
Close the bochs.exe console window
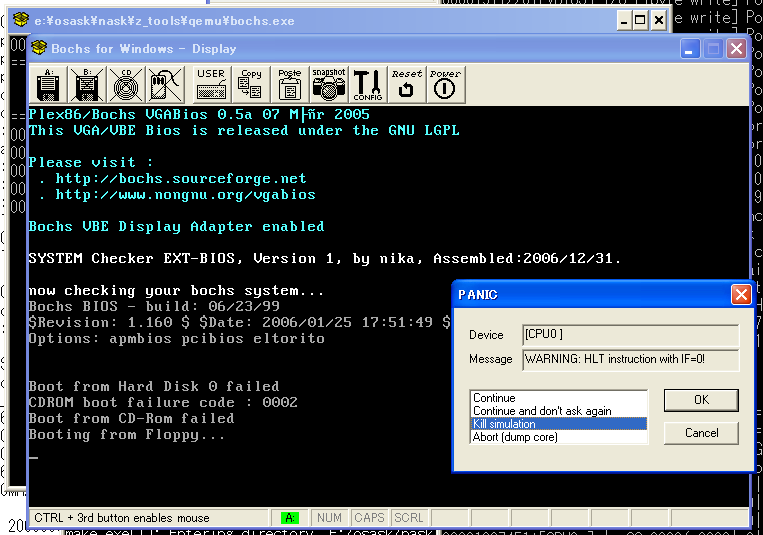coord(658,20)
